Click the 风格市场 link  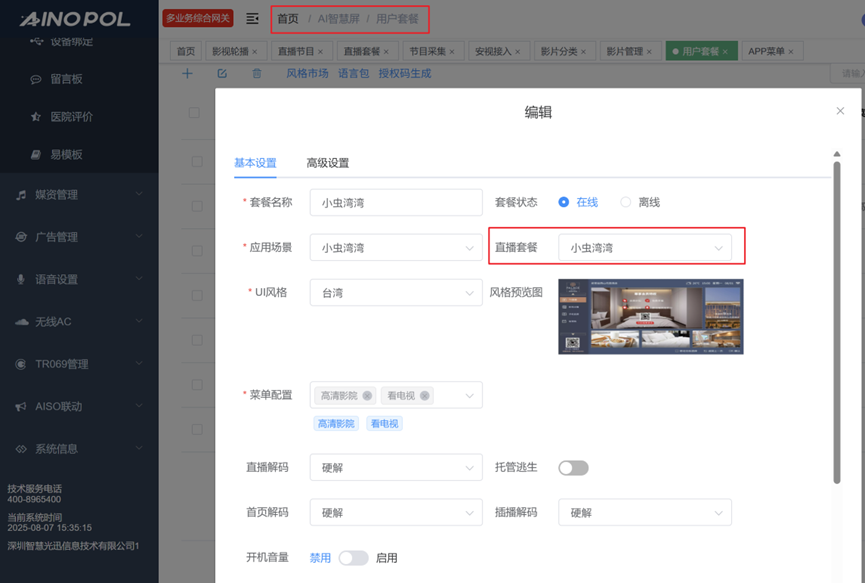[307, 73]
